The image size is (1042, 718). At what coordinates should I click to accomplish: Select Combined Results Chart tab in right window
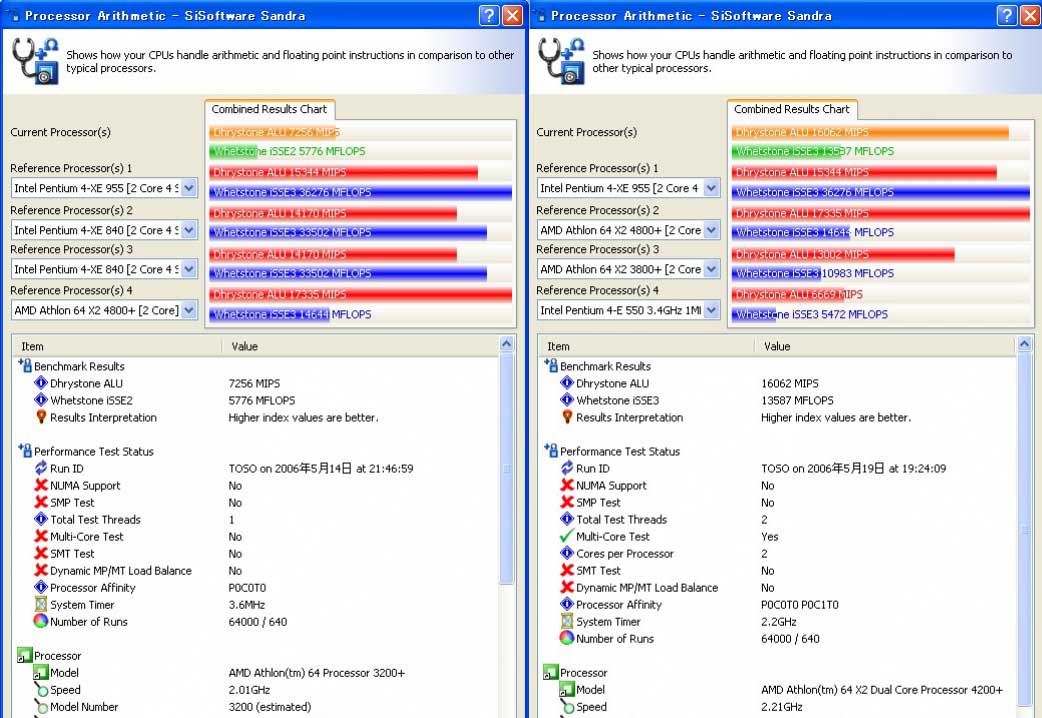pyautogui.click(x=791, y=109)
